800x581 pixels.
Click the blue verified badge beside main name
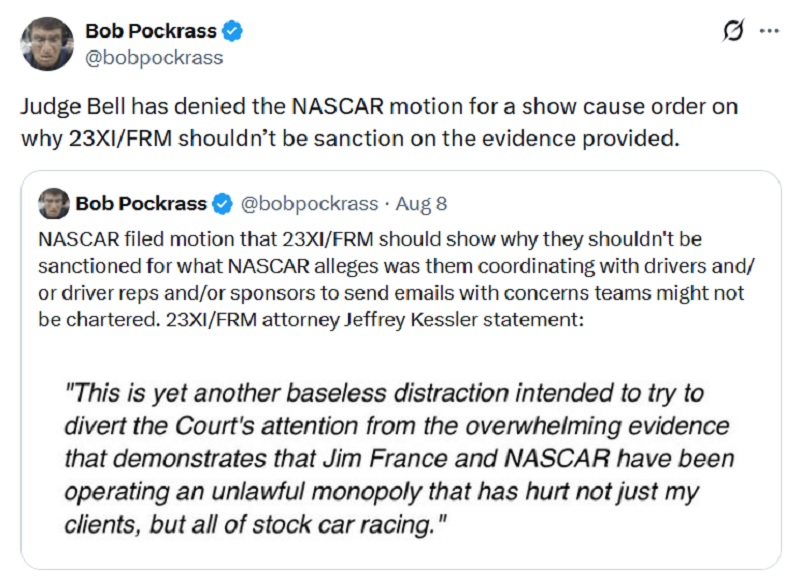(x=232, y=31)
